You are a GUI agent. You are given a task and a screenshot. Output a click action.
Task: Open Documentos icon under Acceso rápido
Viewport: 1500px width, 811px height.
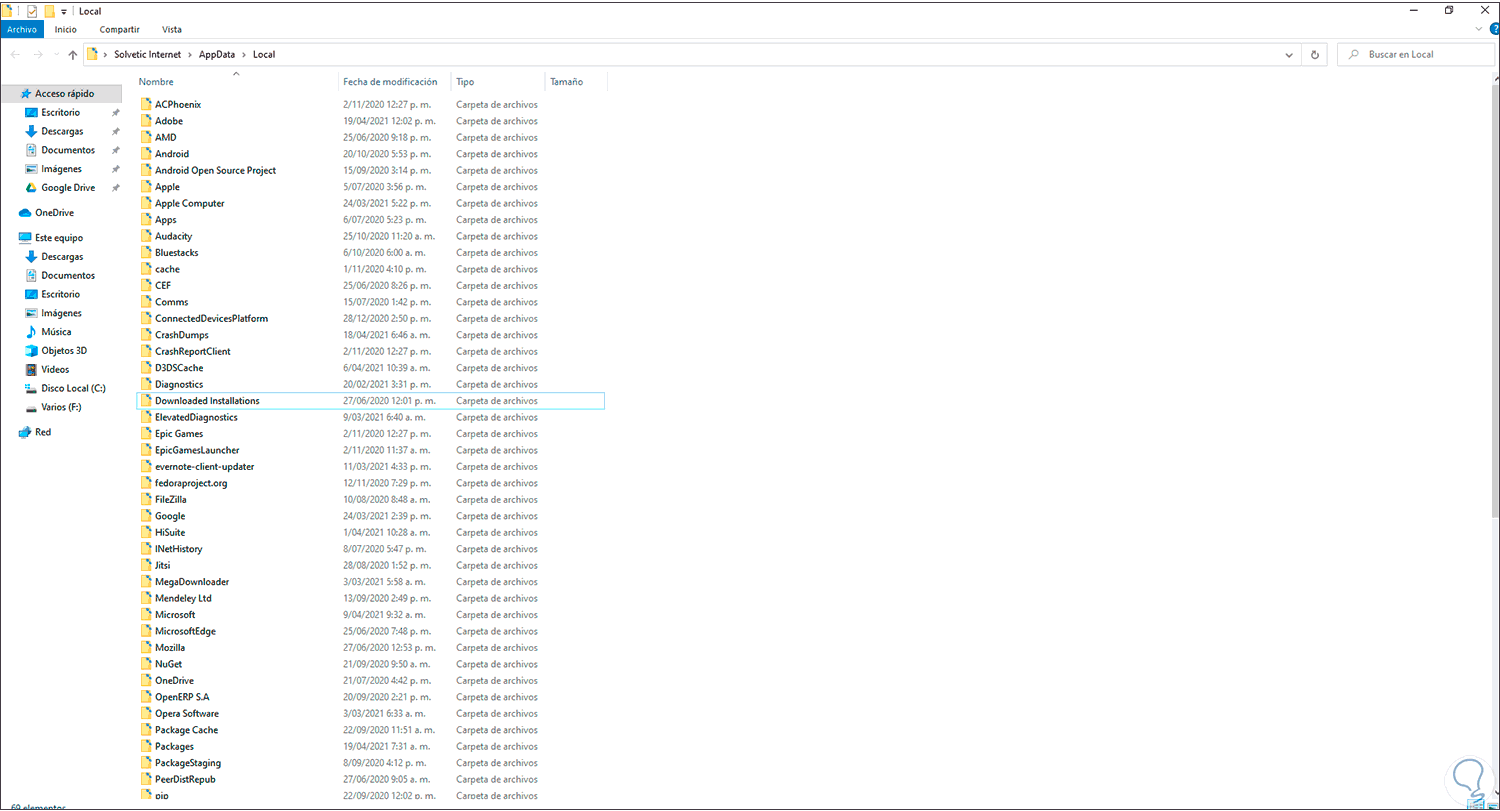click(31, 150)
